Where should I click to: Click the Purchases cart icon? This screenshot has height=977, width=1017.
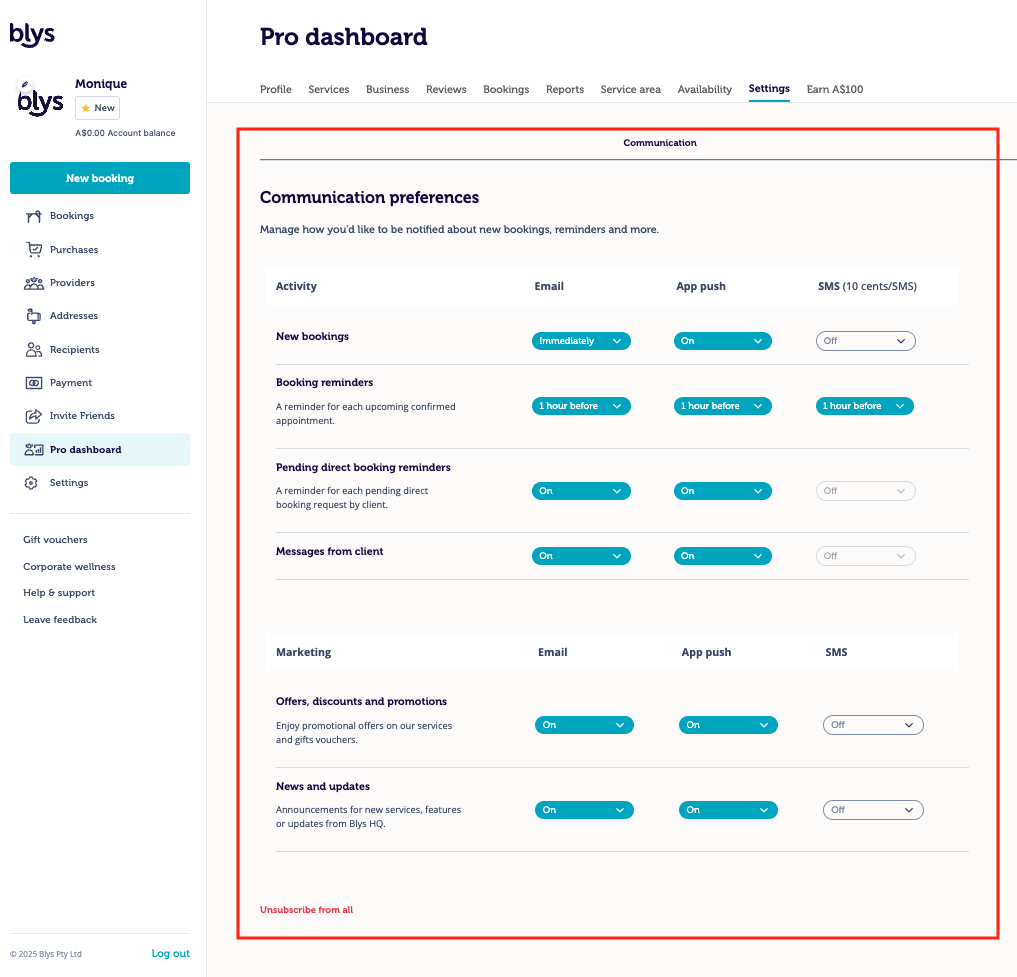click(34, 249)
